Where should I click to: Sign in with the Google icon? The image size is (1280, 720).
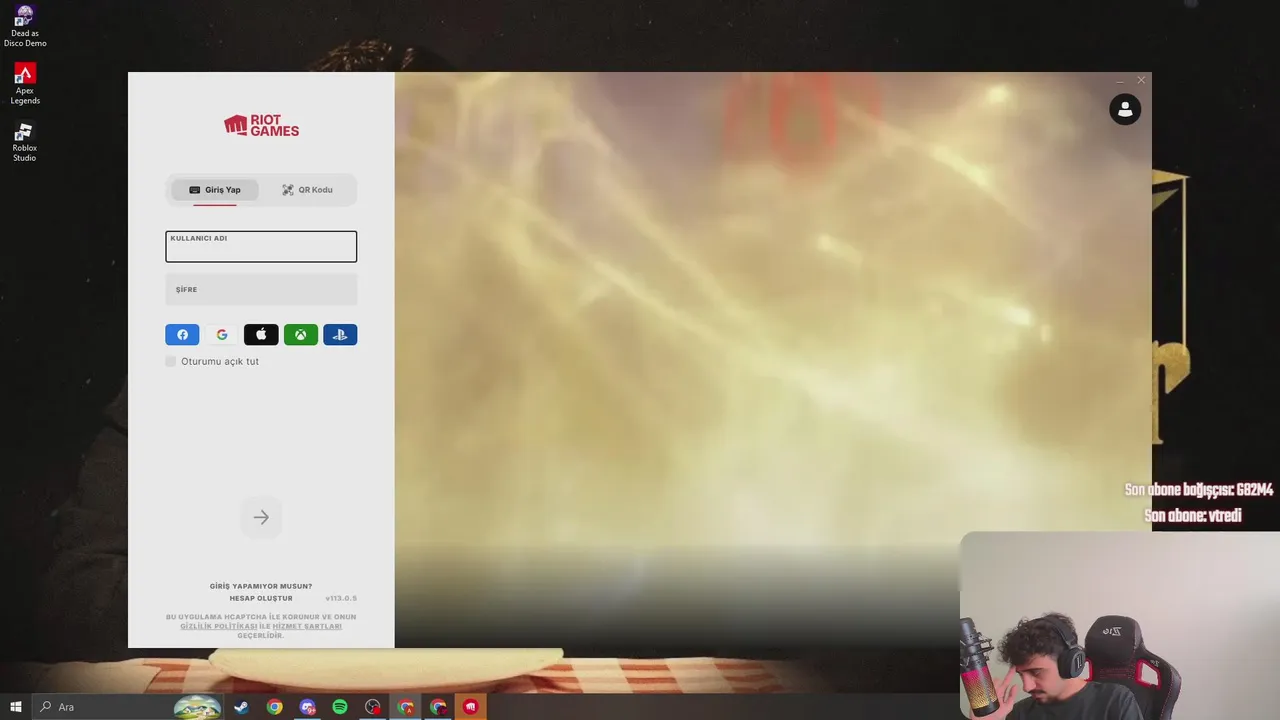pos(222,335)
